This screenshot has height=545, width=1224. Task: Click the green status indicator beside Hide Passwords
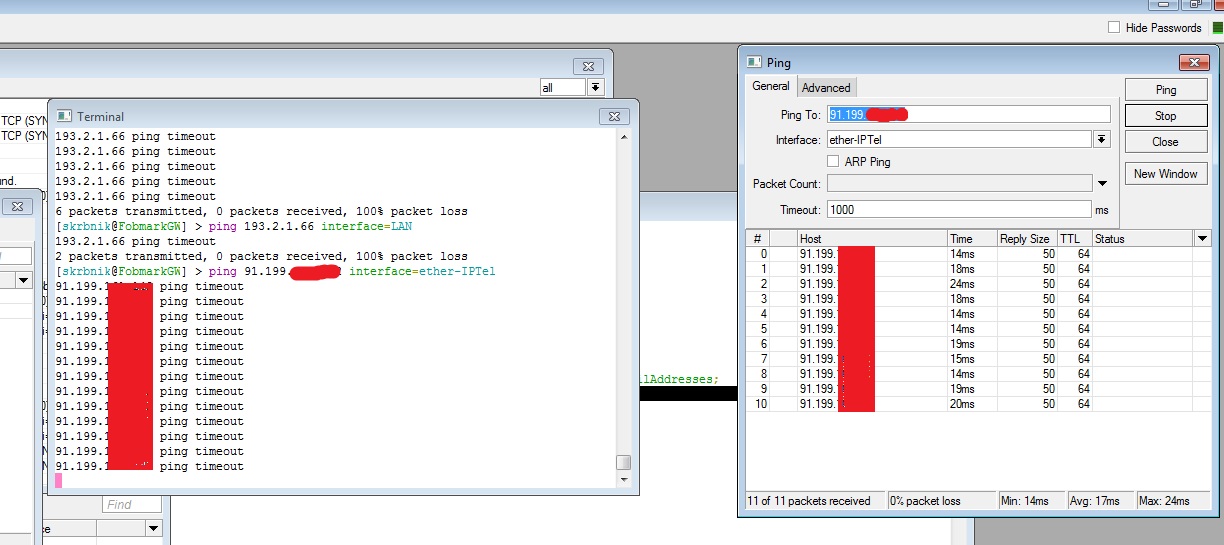pyautogui.click(x=1217, y=28)
